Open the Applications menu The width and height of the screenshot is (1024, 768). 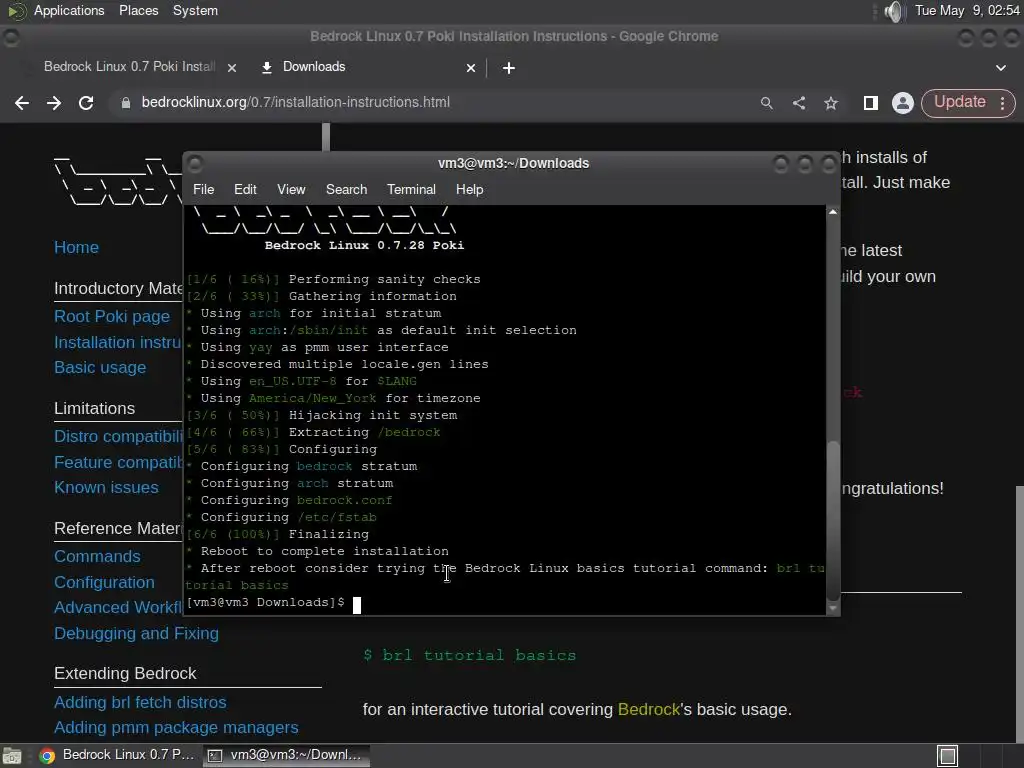coord(69,10)
